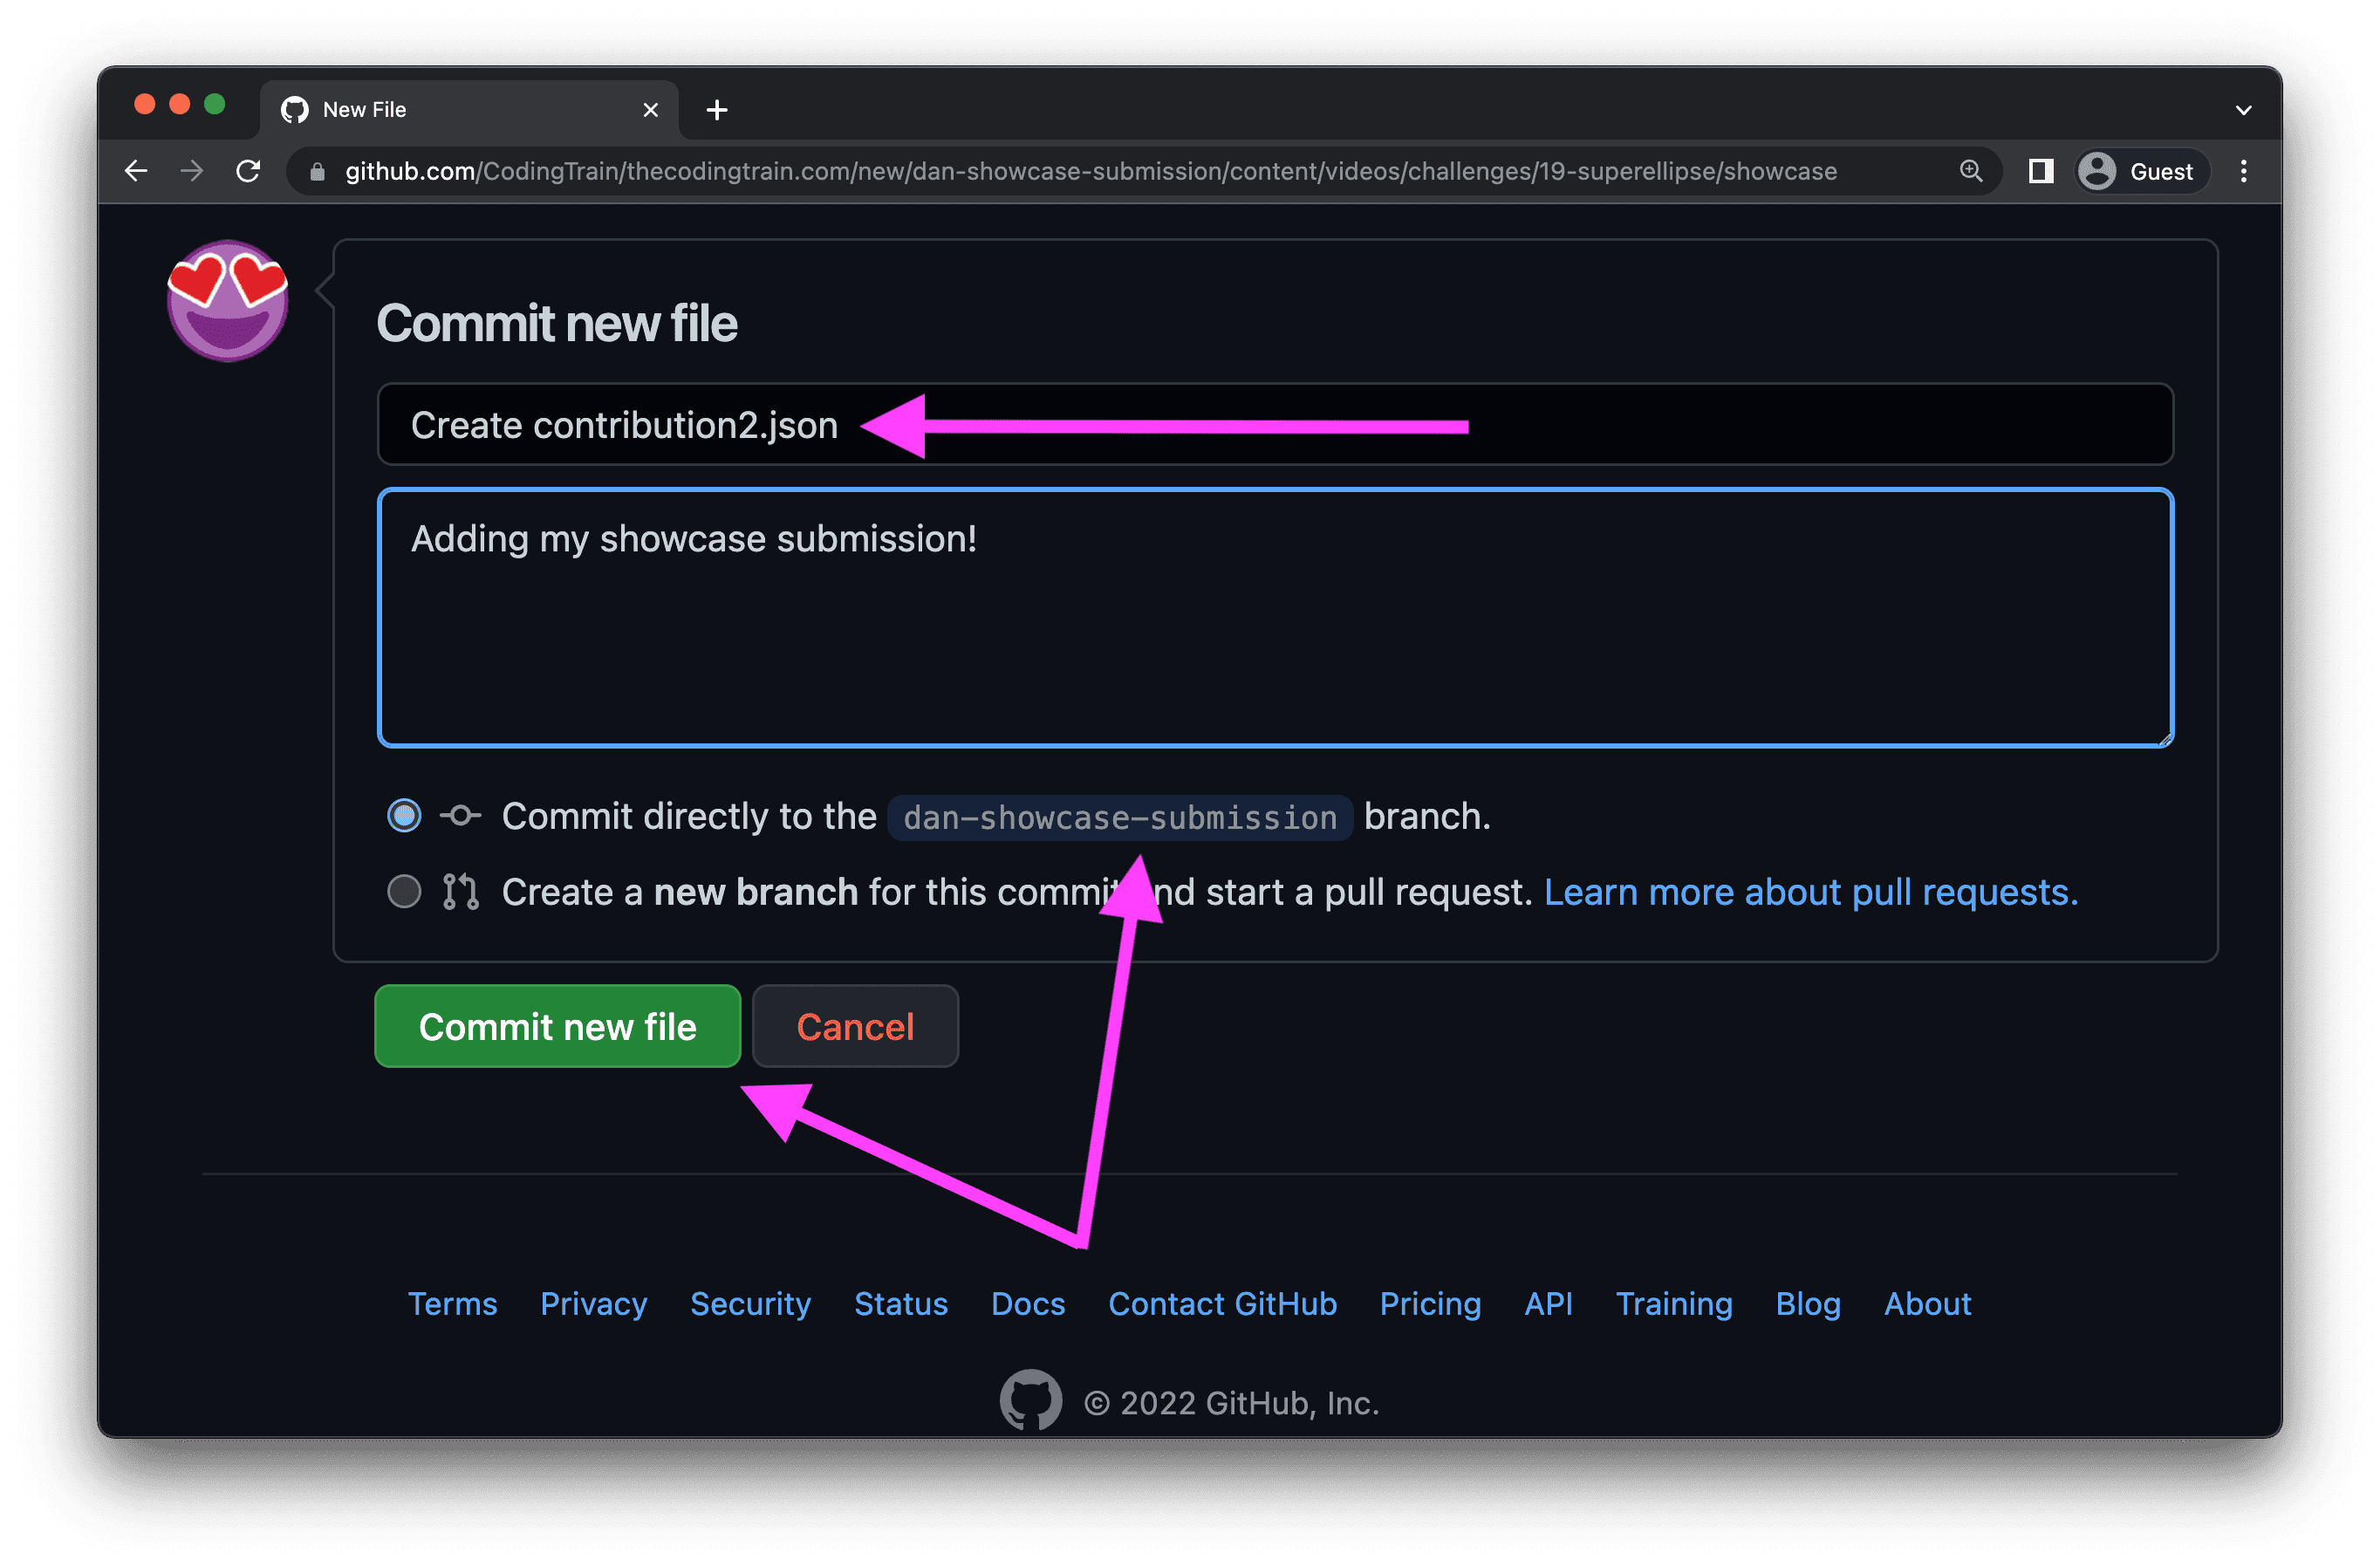Open the zoom magnifier icon in address bar
This screenshot has width=2380, height=1567.
pos(1971,171)
